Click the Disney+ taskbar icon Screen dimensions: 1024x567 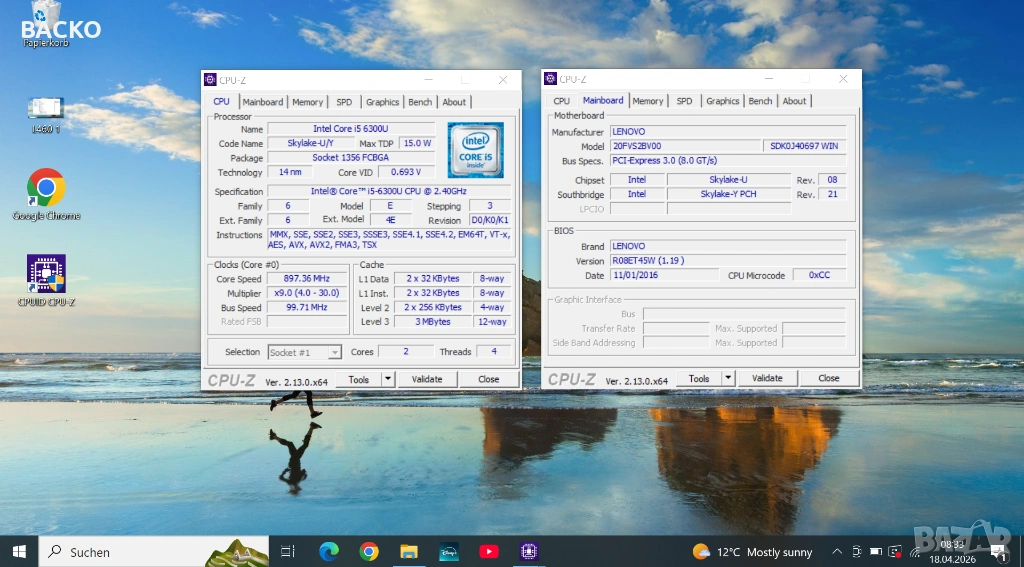[449, 551]
